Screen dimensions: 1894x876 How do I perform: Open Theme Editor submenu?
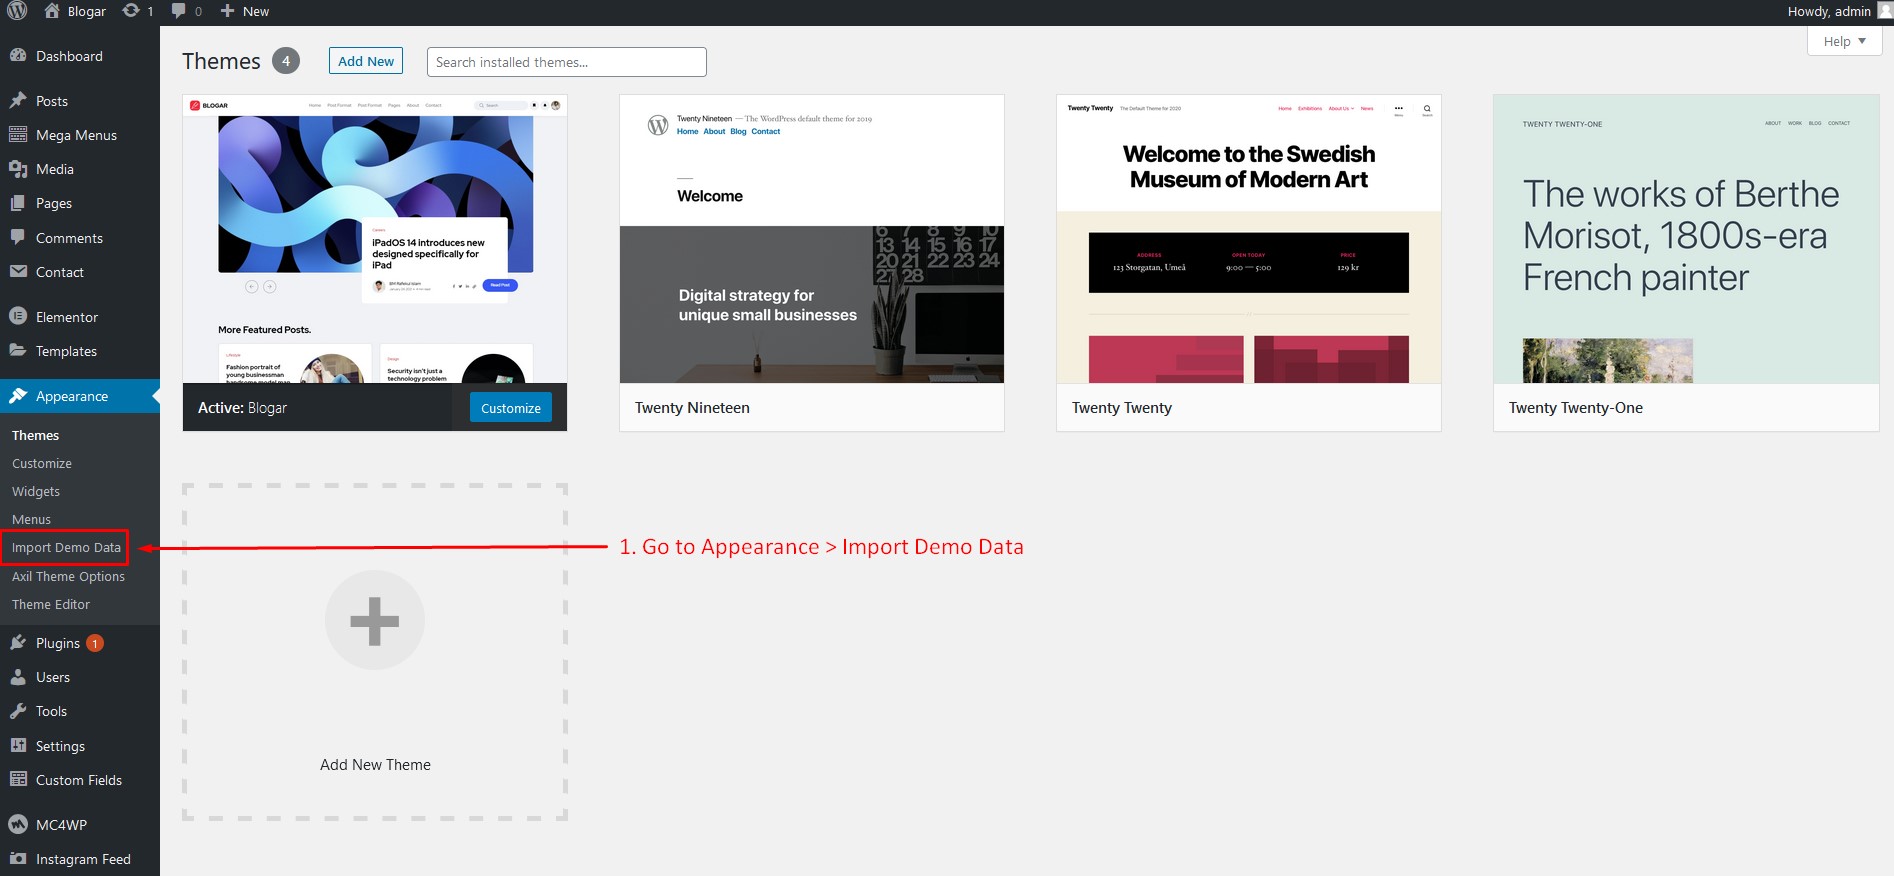pyautogui.click(x=51, y=604)
